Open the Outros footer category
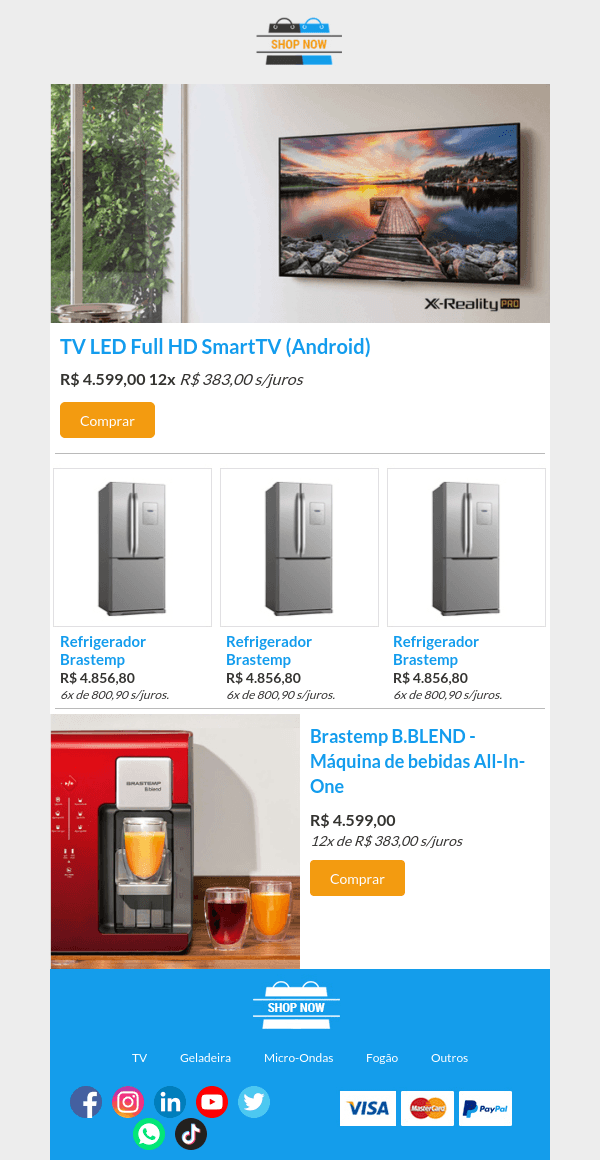The height and width of the screenshot is (1160, 600). tap(449, 1057)
